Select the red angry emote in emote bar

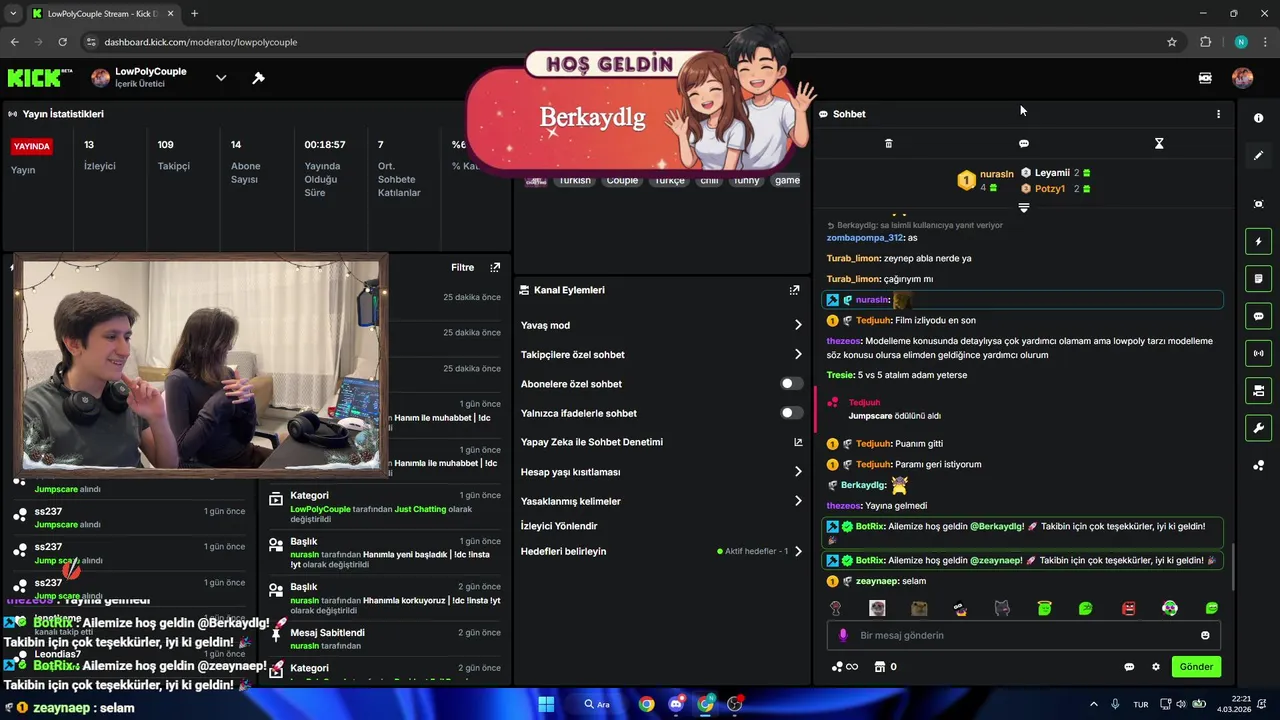click(1128, 608)
